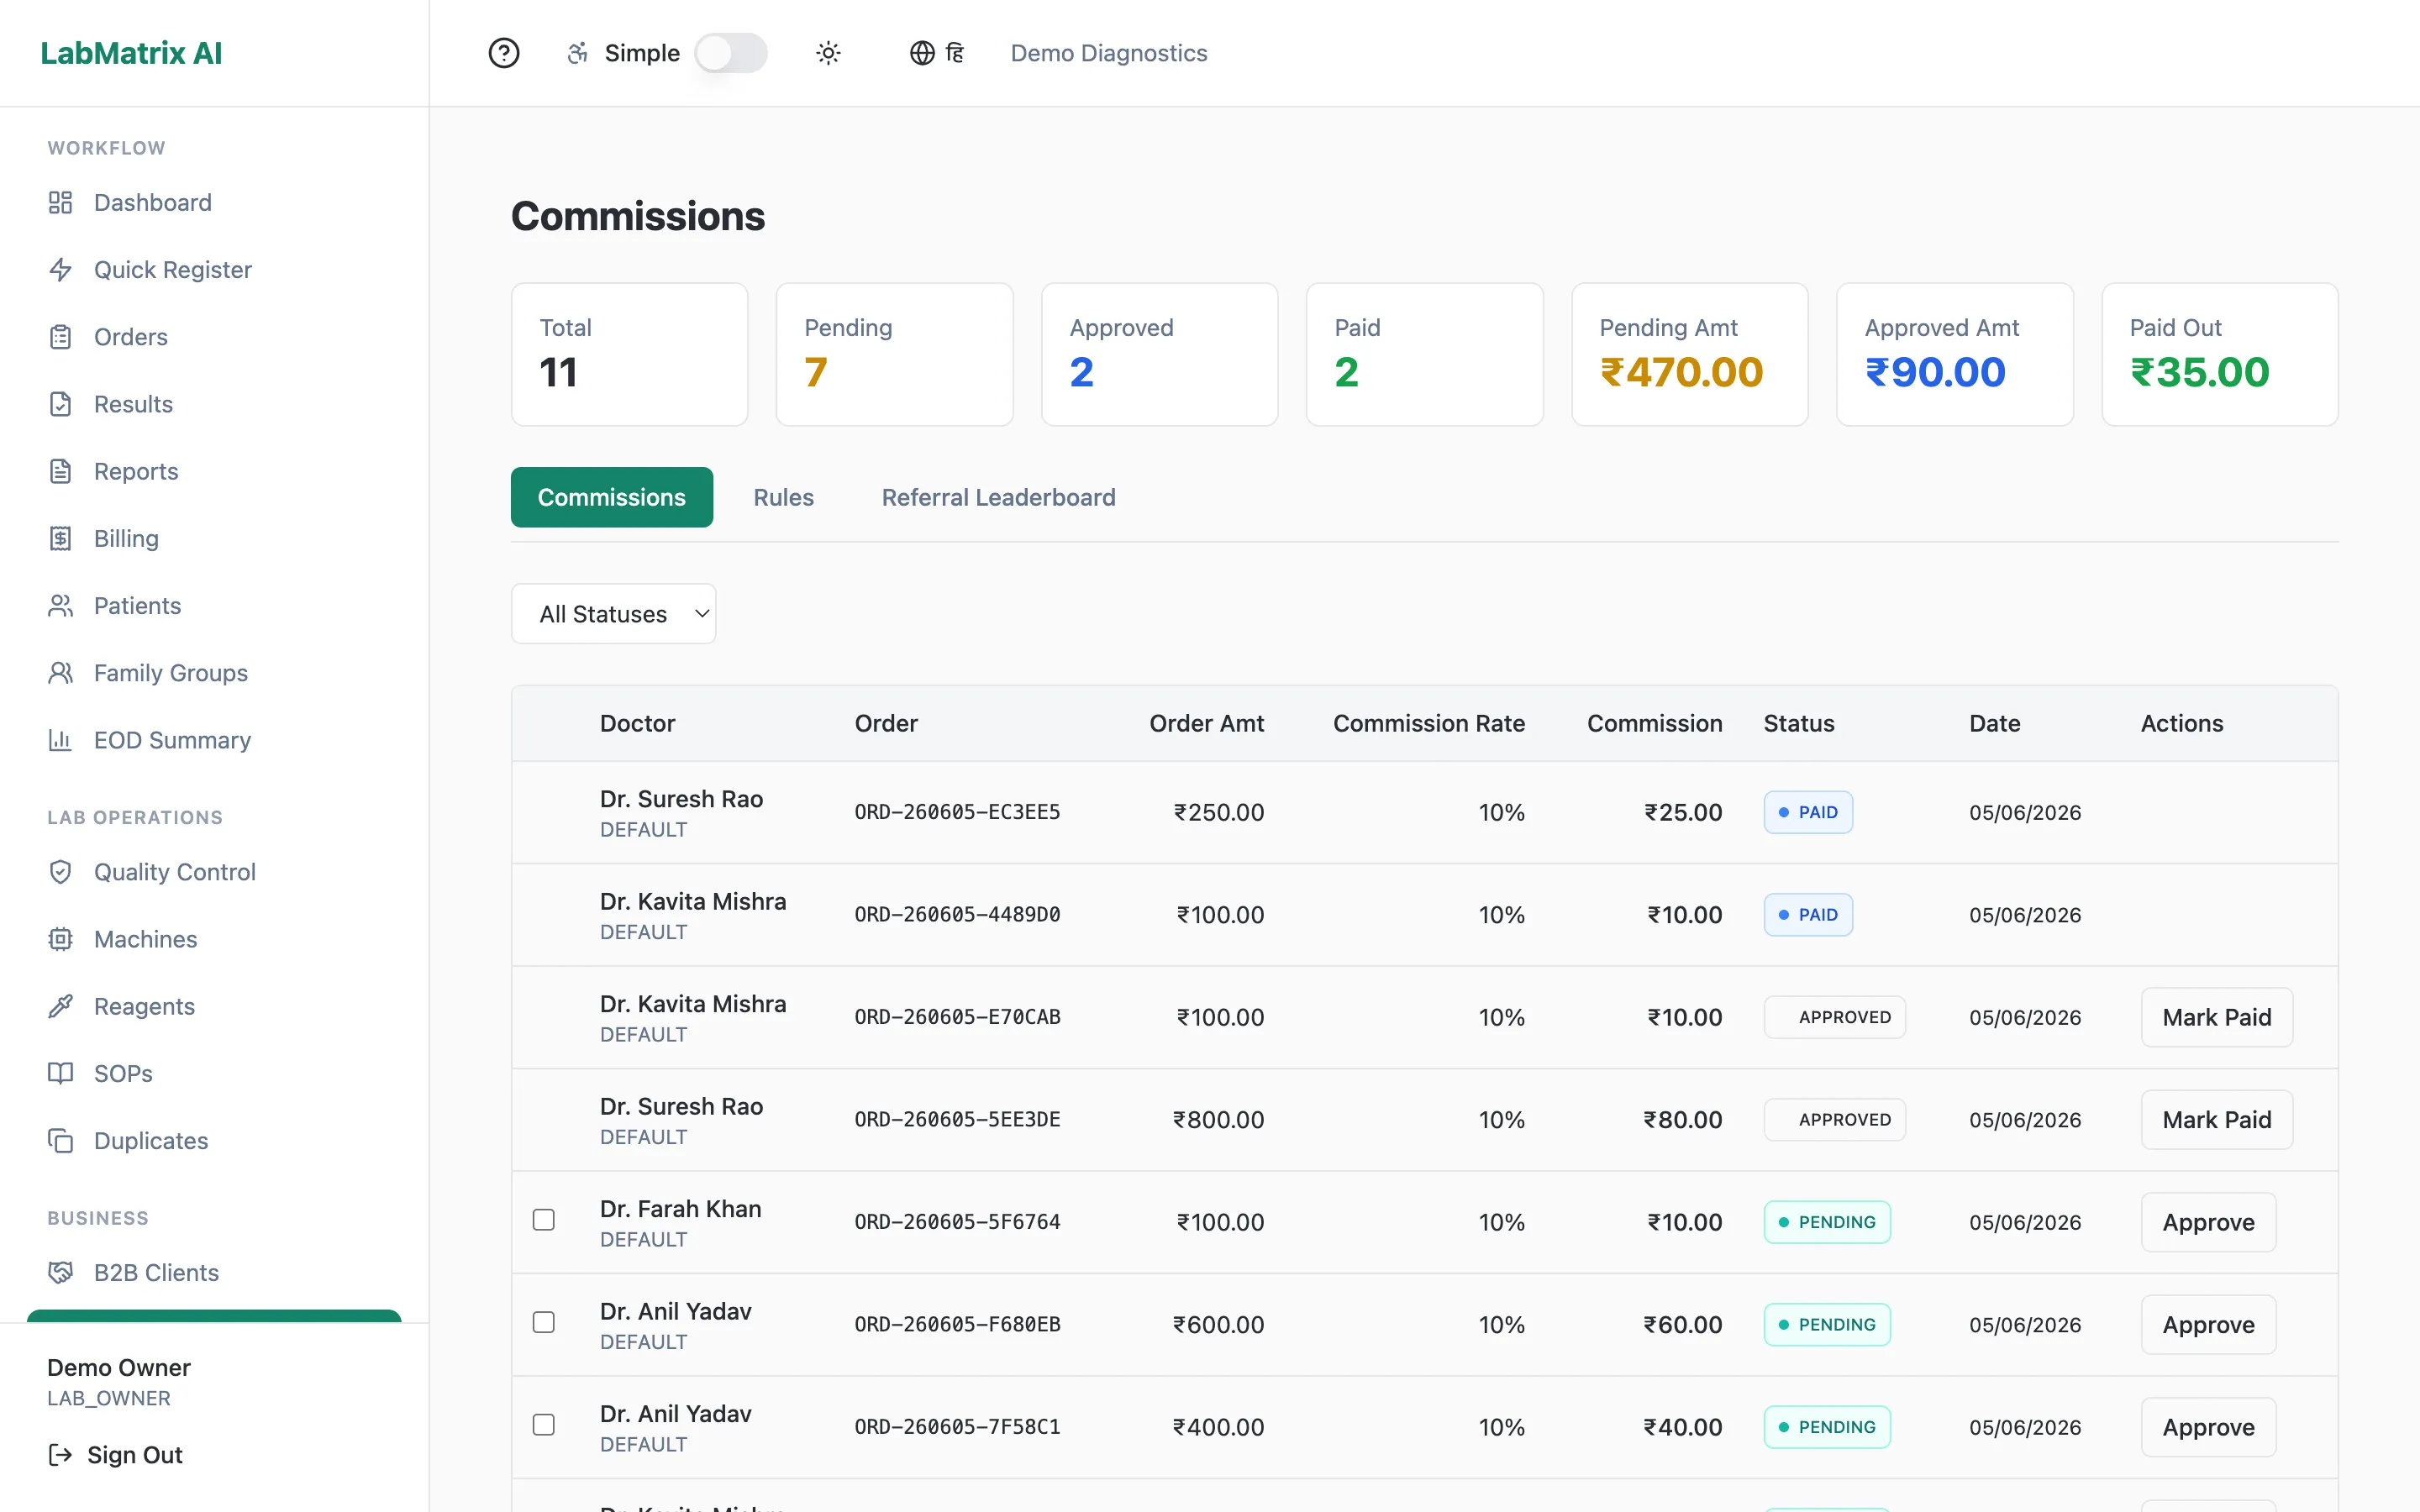The image size is (2420, 1512).
Task: Click the ₹60.00 commission value
Action: (1683, 1325)
